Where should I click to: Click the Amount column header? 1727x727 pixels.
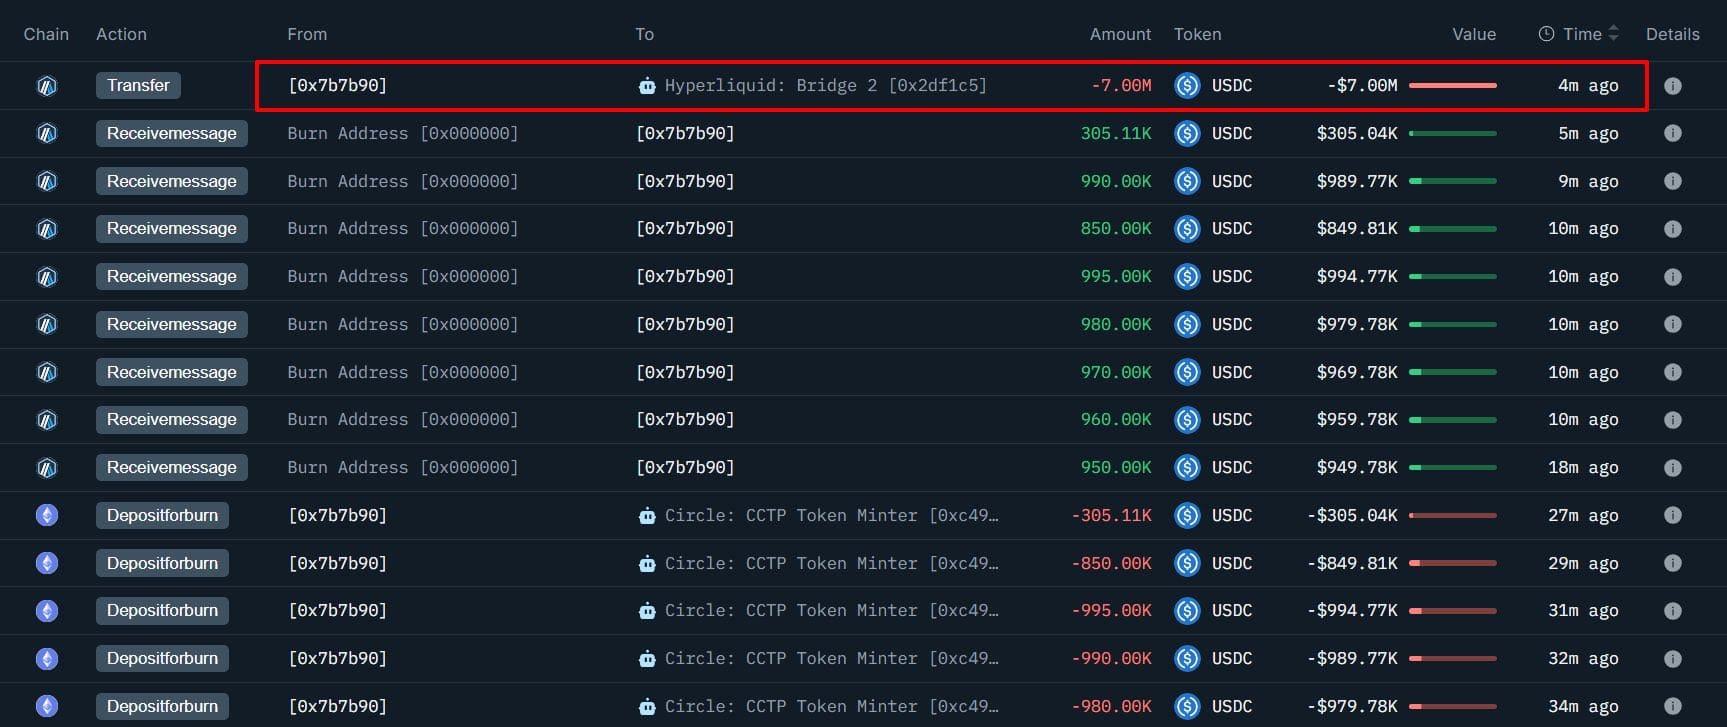(1120, 34)
